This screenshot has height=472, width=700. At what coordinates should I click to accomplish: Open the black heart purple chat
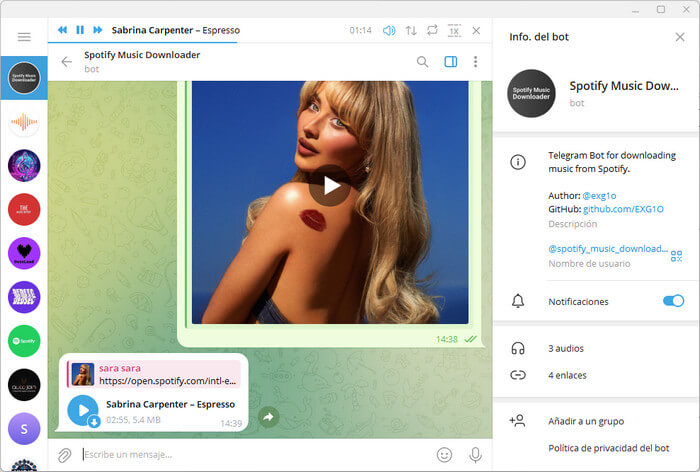click(x=24, y=253)
